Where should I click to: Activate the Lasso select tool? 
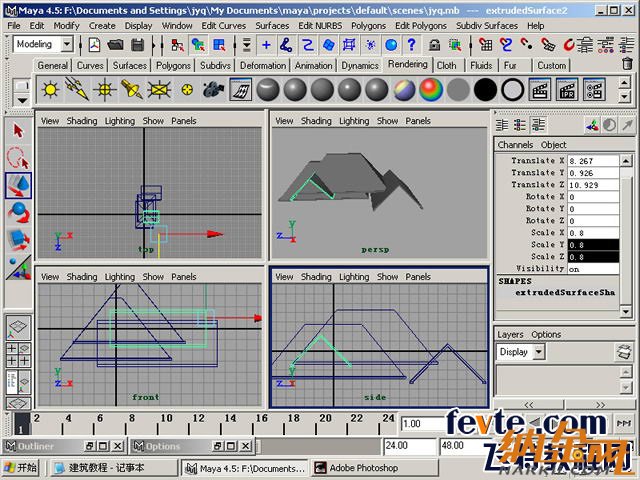18,158
